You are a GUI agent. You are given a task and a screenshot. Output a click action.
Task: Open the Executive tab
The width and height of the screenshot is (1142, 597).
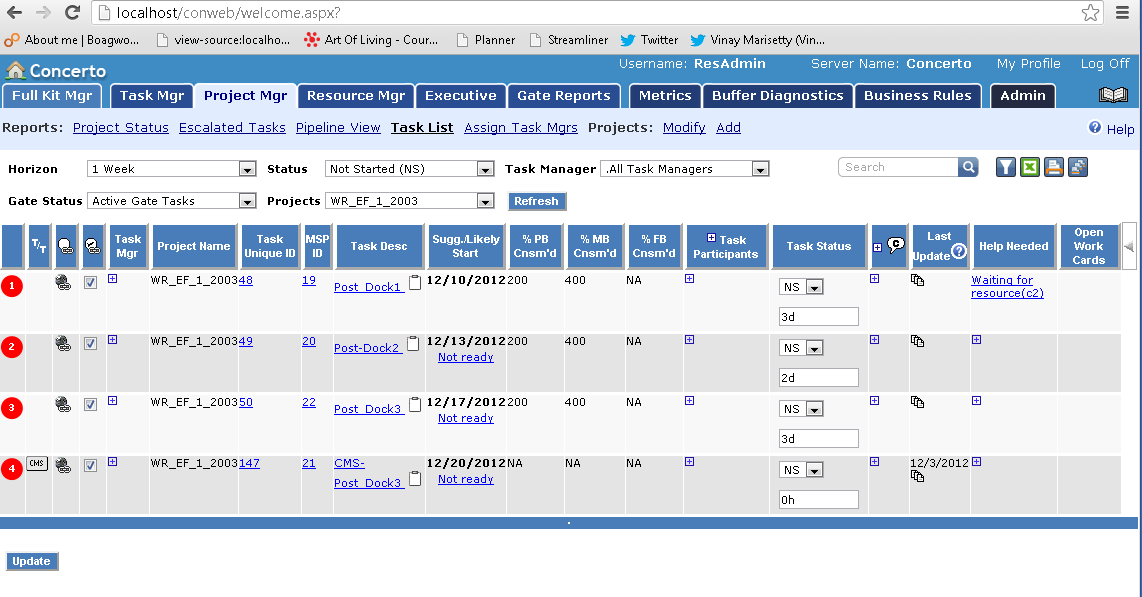[x=461, y=95]
